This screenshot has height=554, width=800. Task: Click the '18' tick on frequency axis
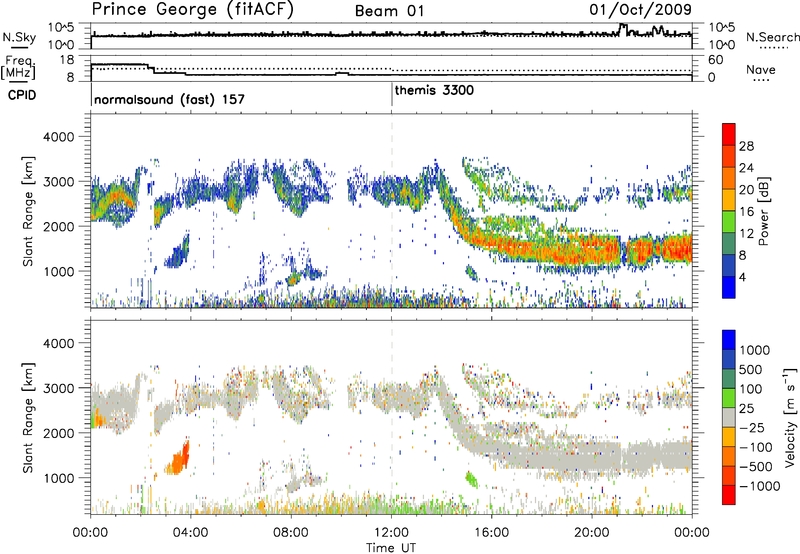[x=67, y=59]
